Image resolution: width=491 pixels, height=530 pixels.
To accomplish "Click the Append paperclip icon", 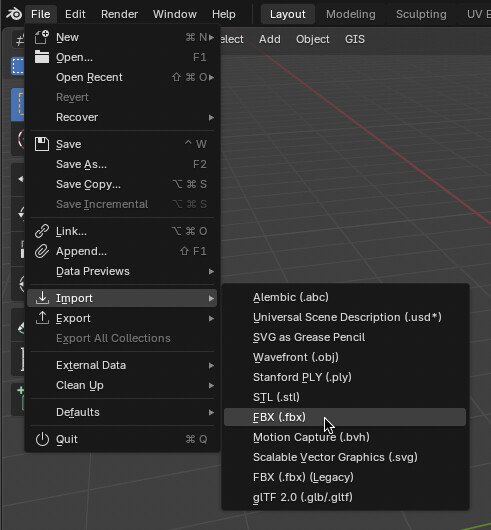I will point(42,251).
